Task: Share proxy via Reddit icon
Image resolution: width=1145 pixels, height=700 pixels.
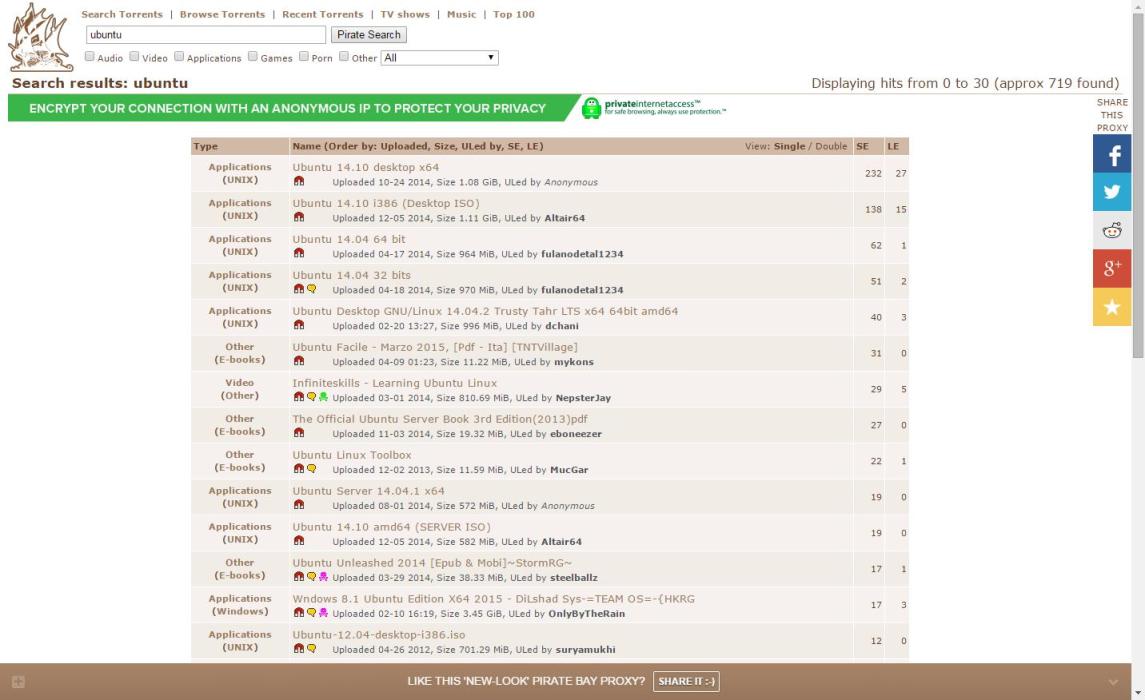Action: coord(1111,231)
